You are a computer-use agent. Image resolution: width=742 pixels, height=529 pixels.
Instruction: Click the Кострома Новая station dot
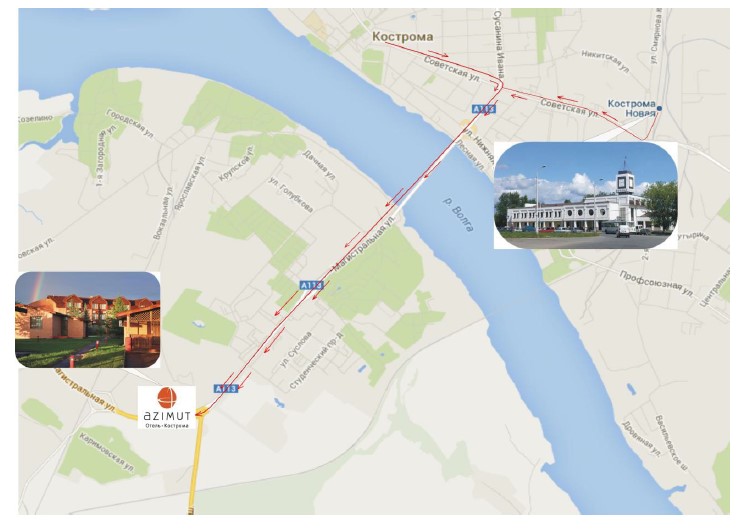659,109
